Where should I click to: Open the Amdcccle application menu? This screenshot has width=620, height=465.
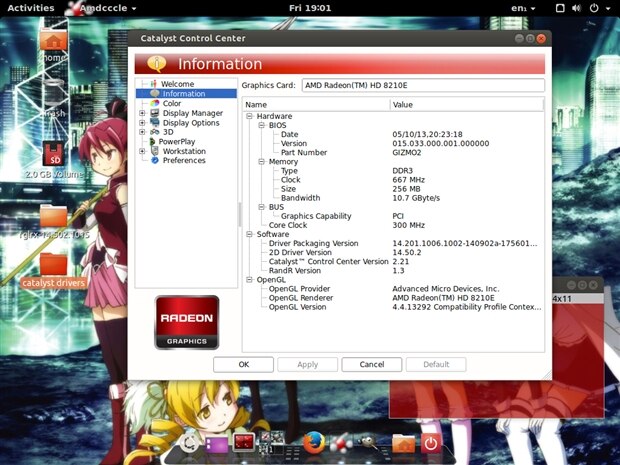100,8
